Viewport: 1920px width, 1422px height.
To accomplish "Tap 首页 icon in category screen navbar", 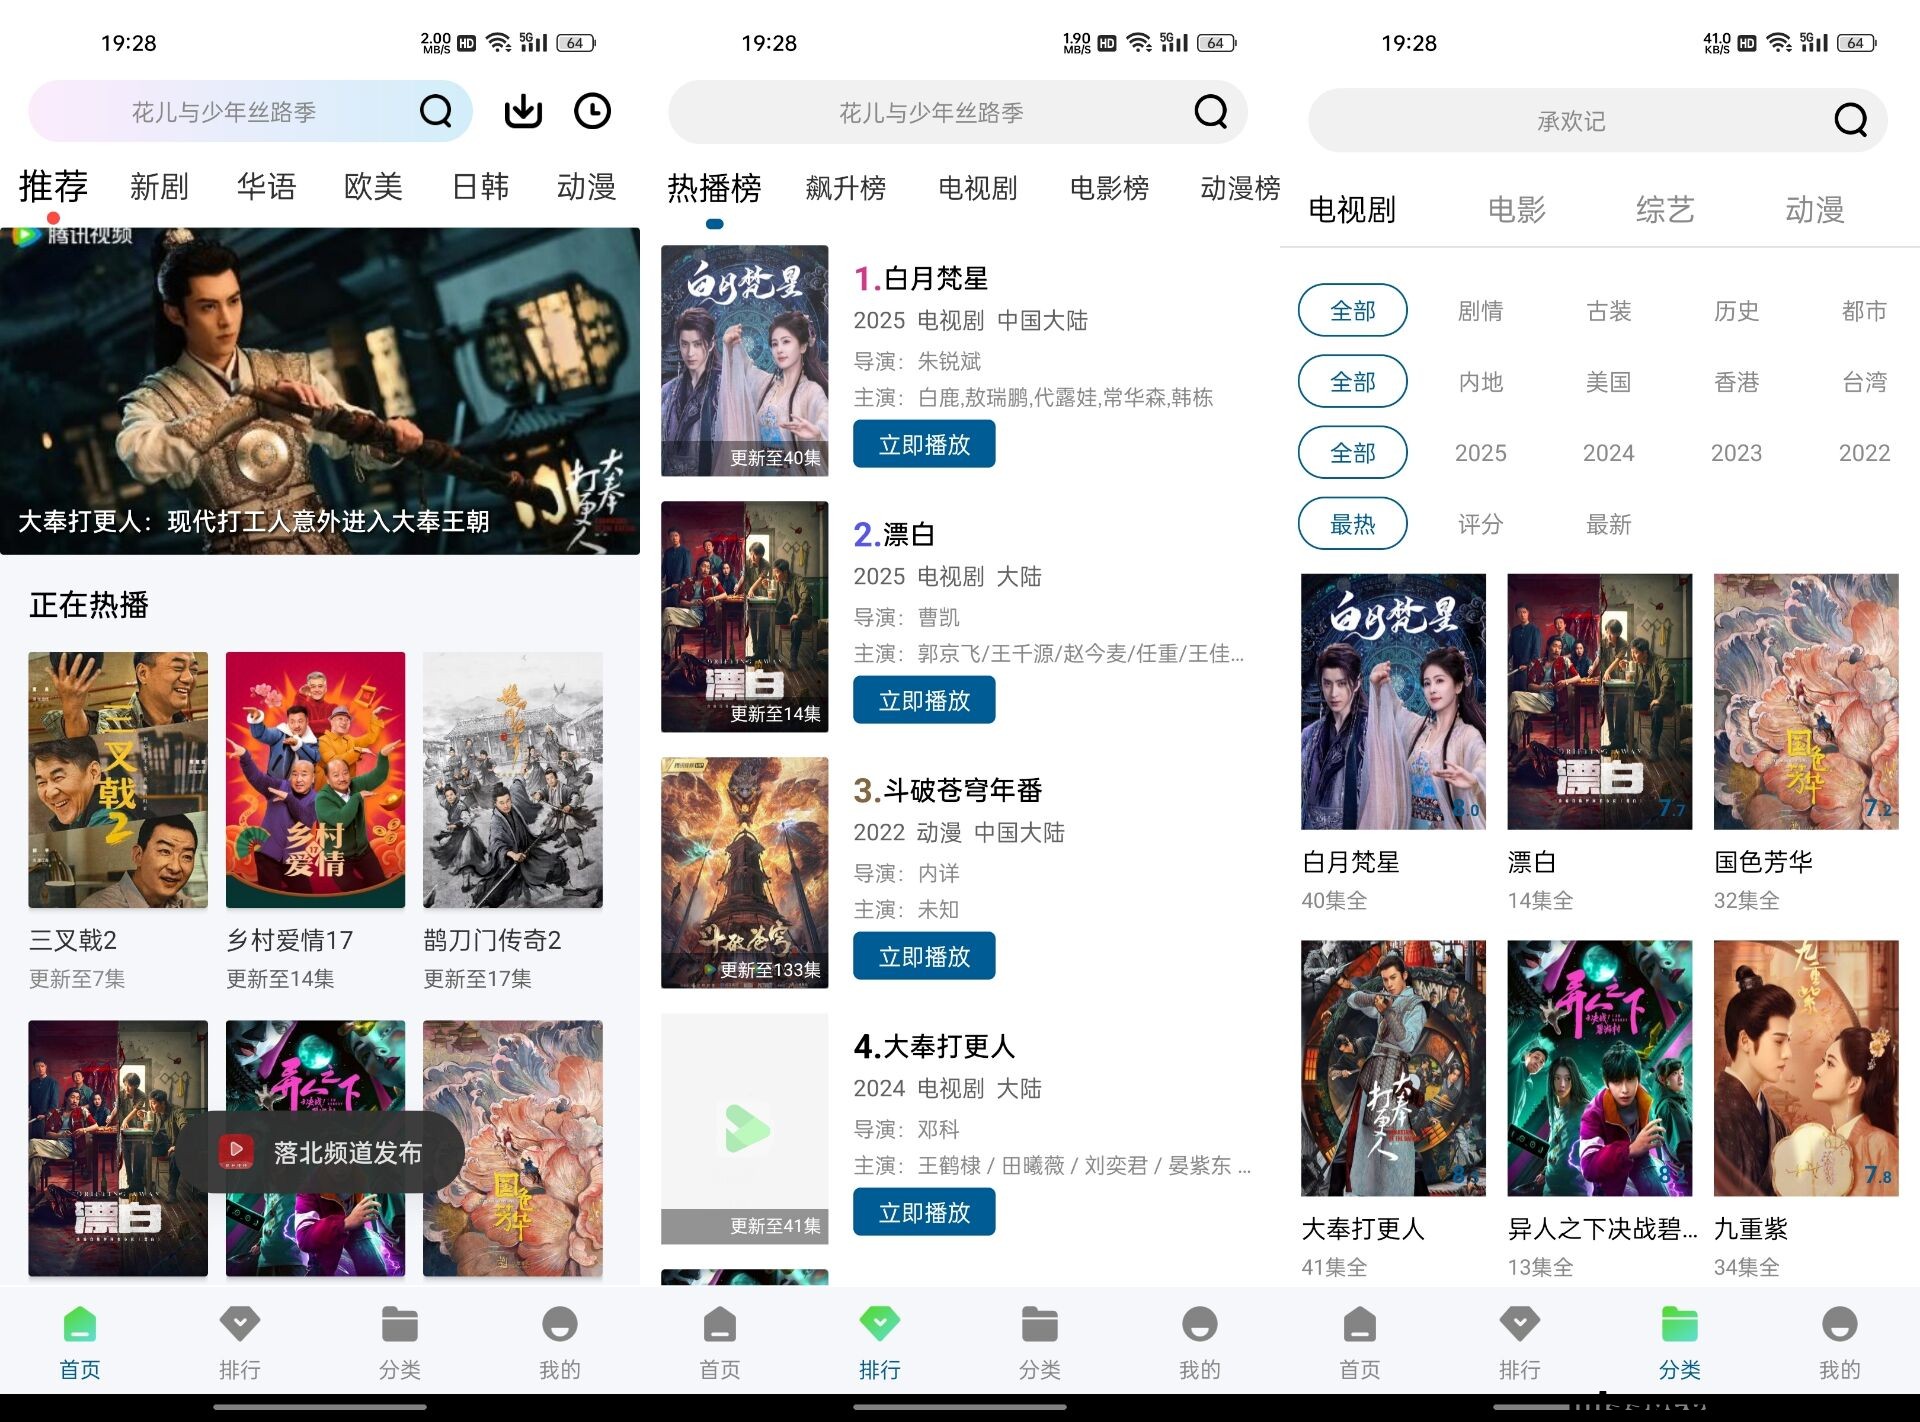I will tap(1360, 1324).
